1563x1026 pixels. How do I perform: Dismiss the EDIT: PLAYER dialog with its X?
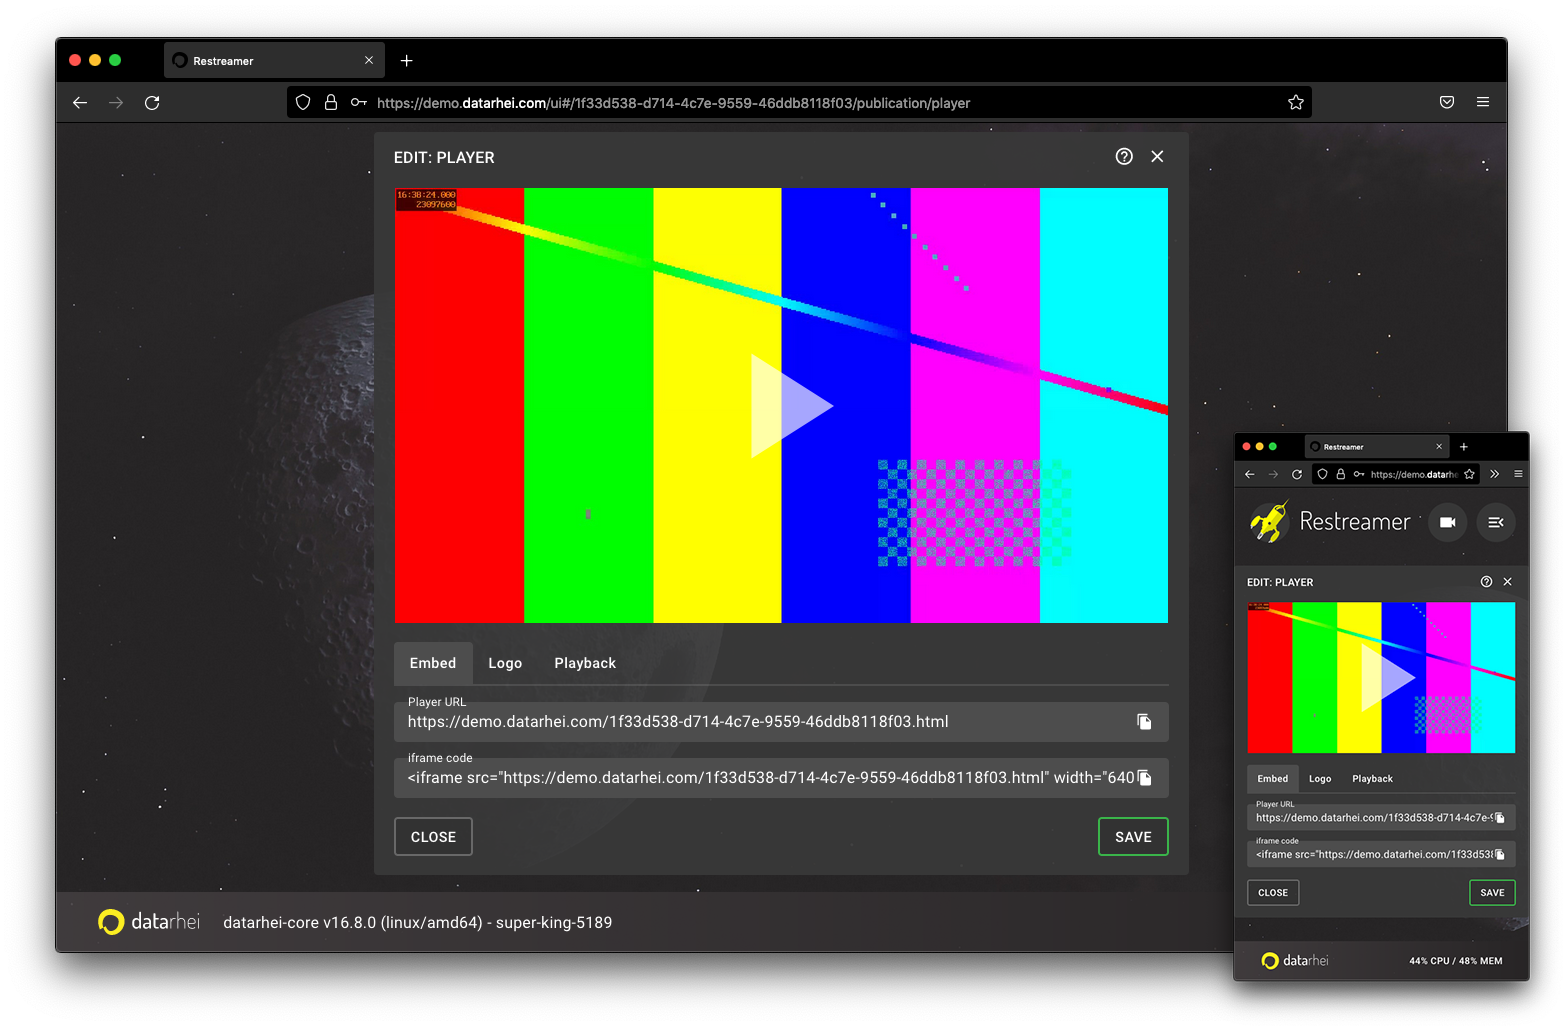click(x=1157, y=156)
